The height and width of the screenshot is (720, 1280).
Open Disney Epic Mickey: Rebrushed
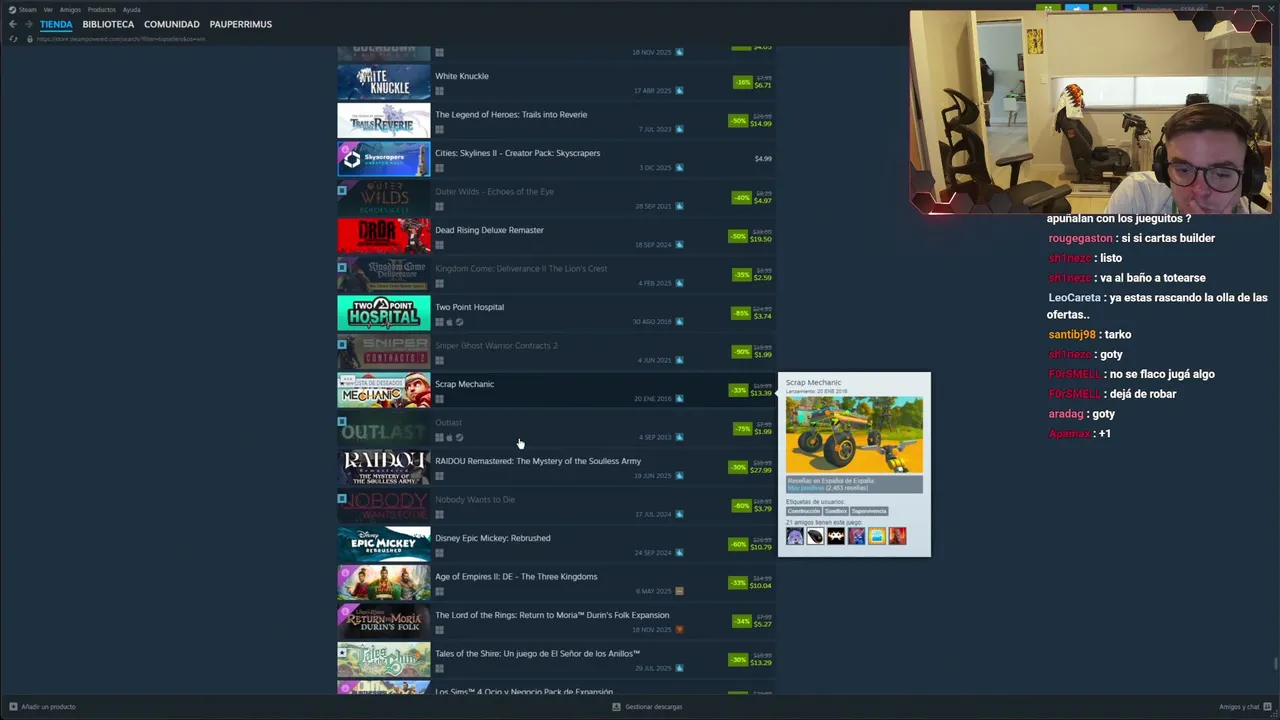click(556, 544)
